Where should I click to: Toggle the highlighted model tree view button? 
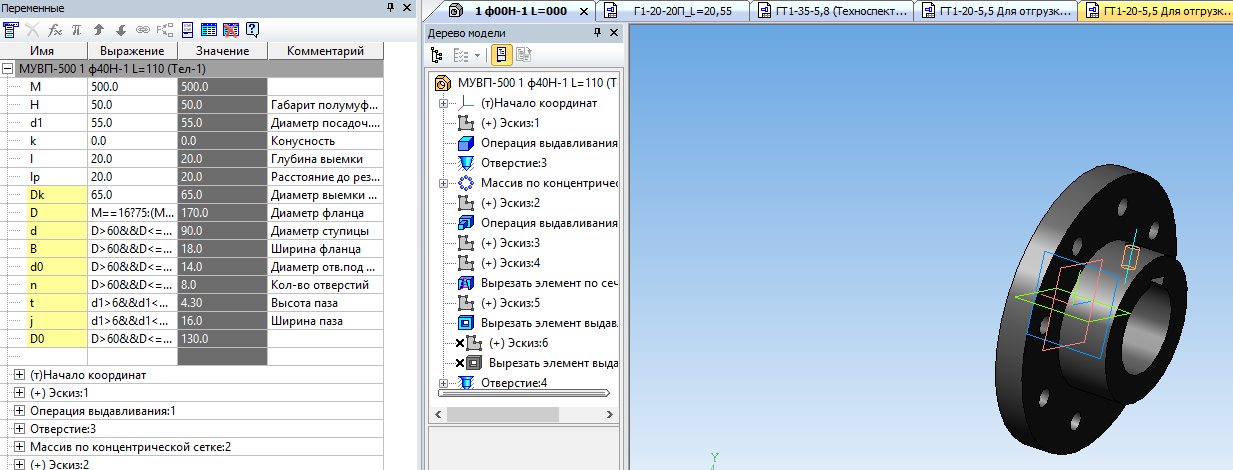pos(502,54)
